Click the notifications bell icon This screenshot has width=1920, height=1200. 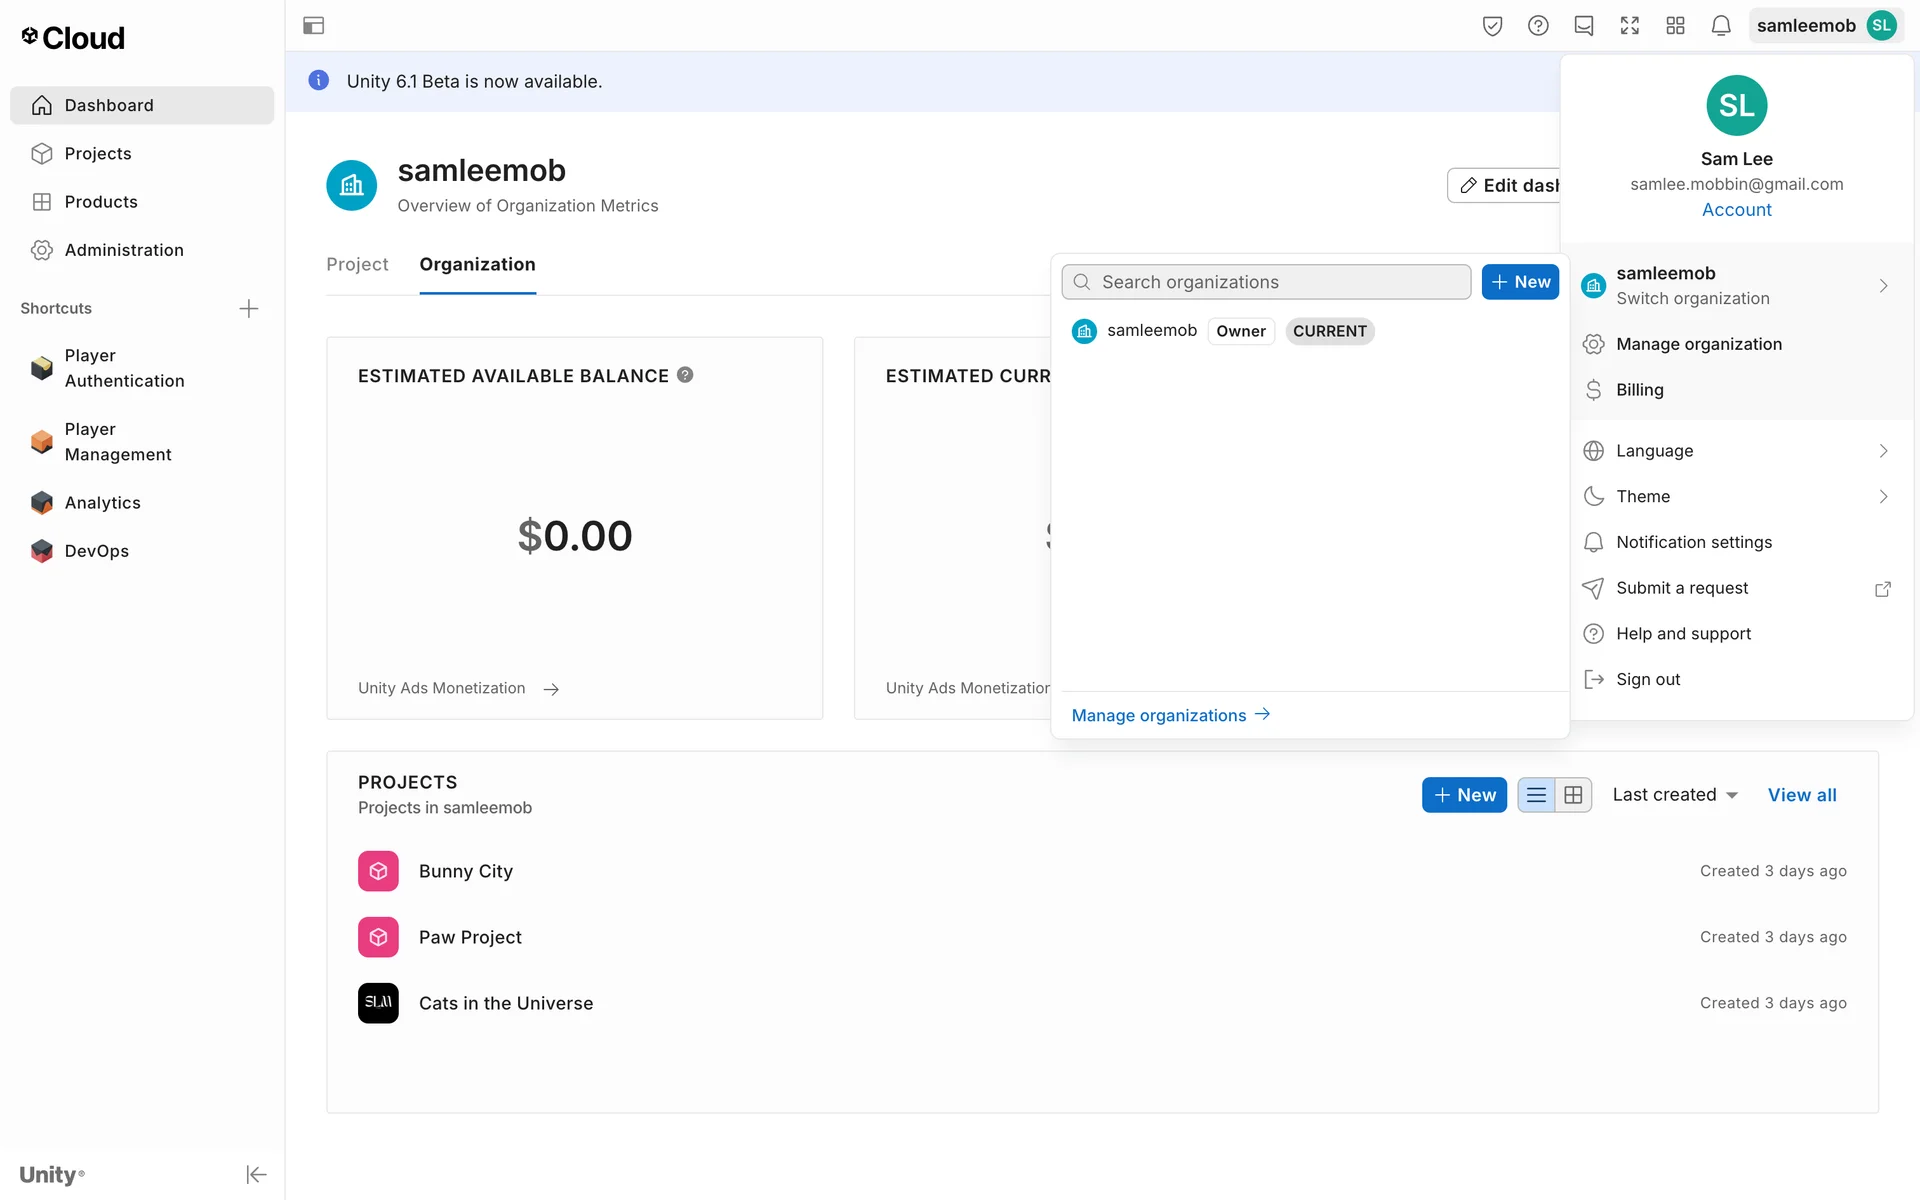pyautogui.click(x=1720, y=26)
